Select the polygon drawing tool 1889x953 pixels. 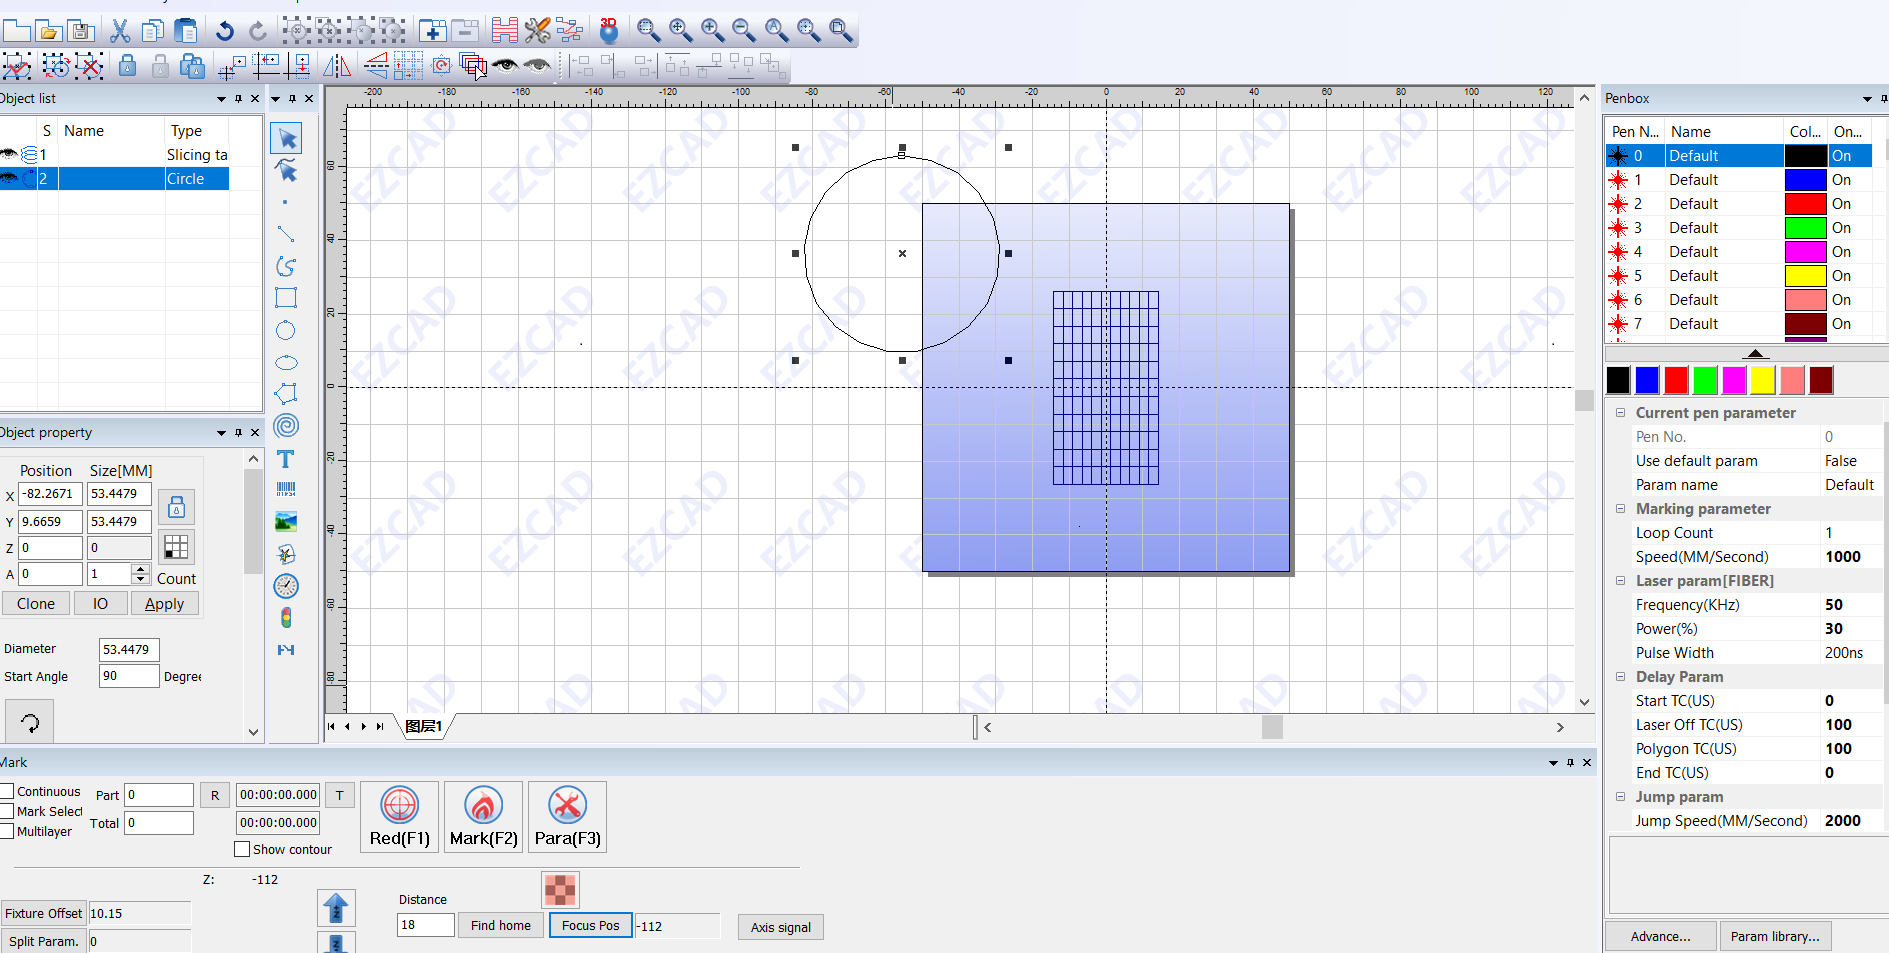286,394
